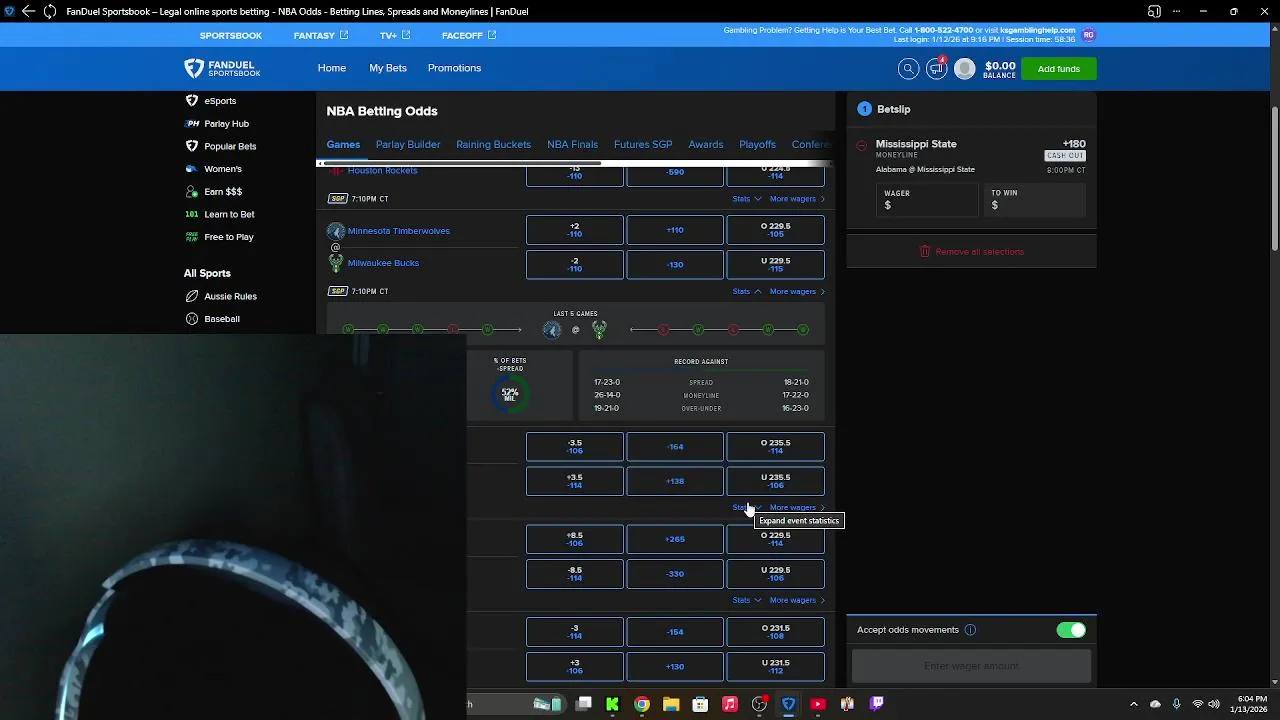Select the Minnesota Timberwolves +2 spread
Screen dimensions: 1280x720
pyautogui.click(x=575, y=230)
